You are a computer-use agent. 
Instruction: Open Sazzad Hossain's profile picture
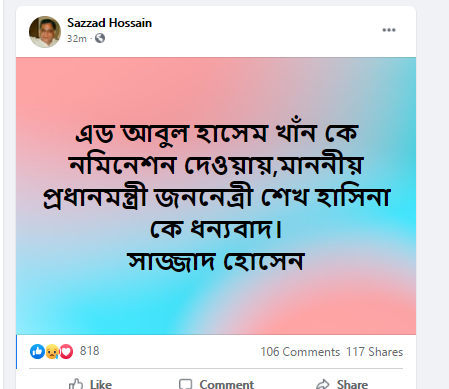[x=45, y=32]
